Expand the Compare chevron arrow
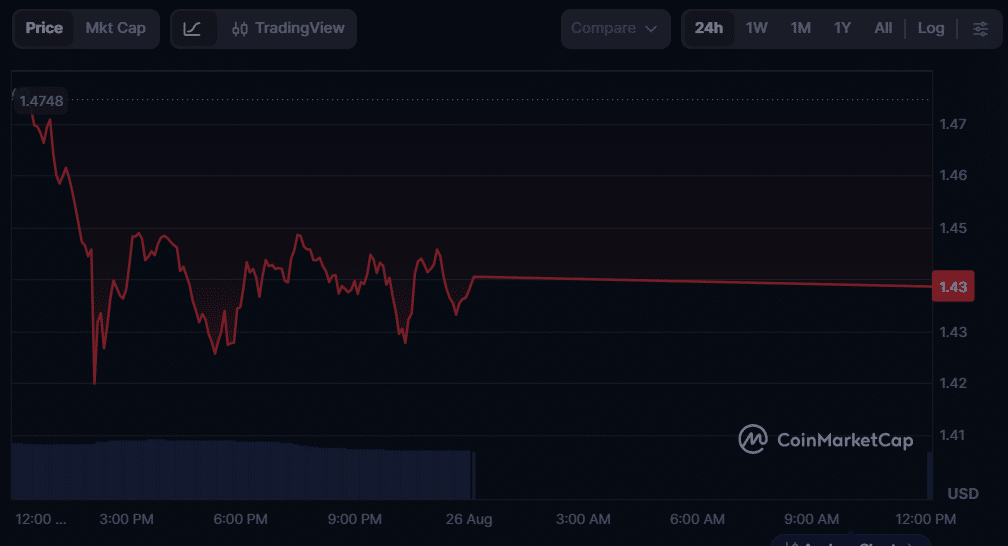Image resolution: width=1008 pixels, height=546 pixels. 651,29
